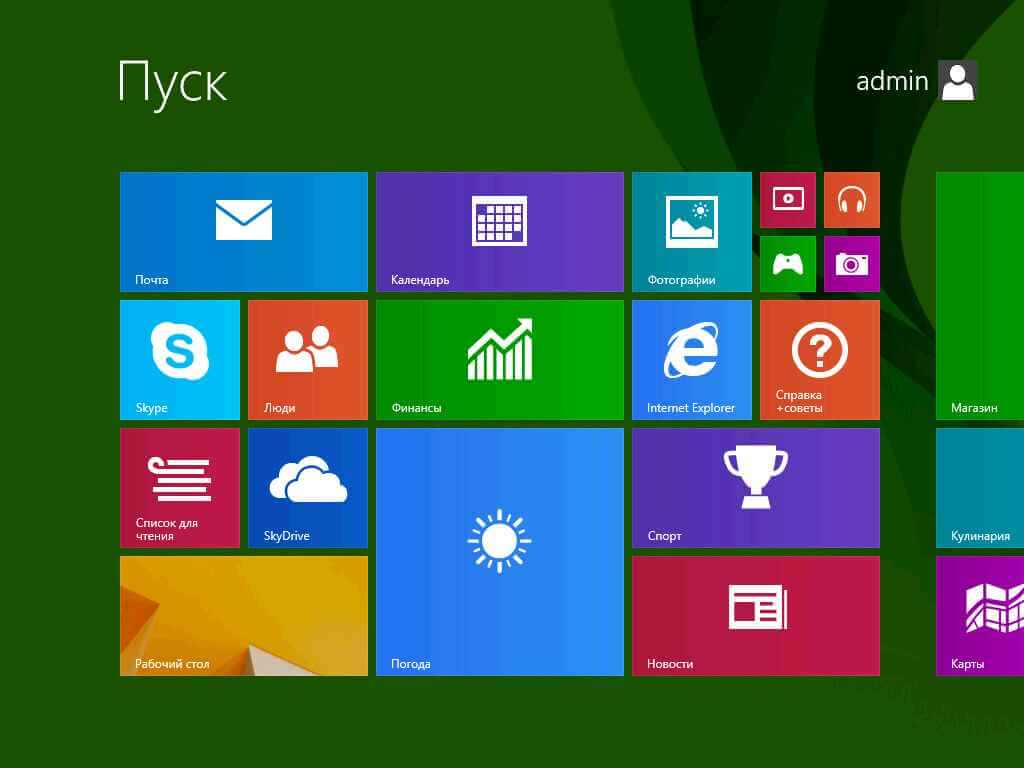Open the Справка+советы help tile
The height and width of the screenshot is (768, 1024).
pos(819,359)
